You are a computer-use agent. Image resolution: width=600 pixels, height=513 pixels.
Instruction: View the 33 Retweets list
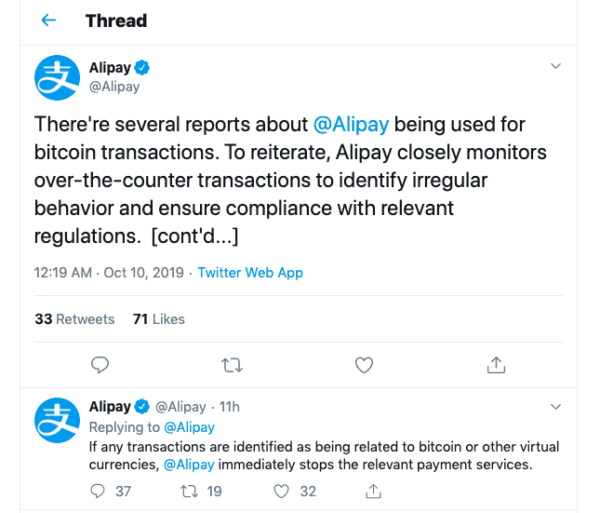coord(74,319)
